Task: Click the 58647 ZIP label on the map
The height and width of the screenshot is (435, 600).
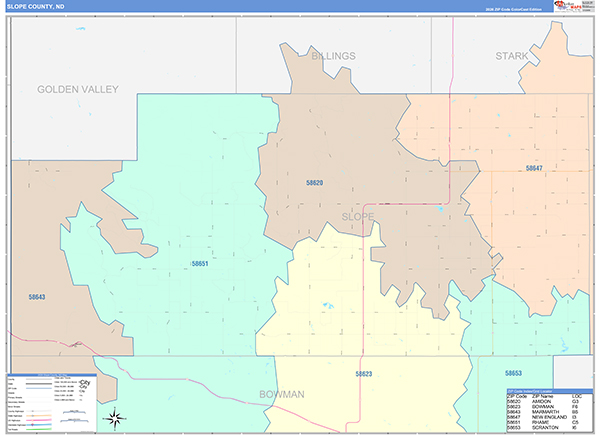Action: pos(534,168)
